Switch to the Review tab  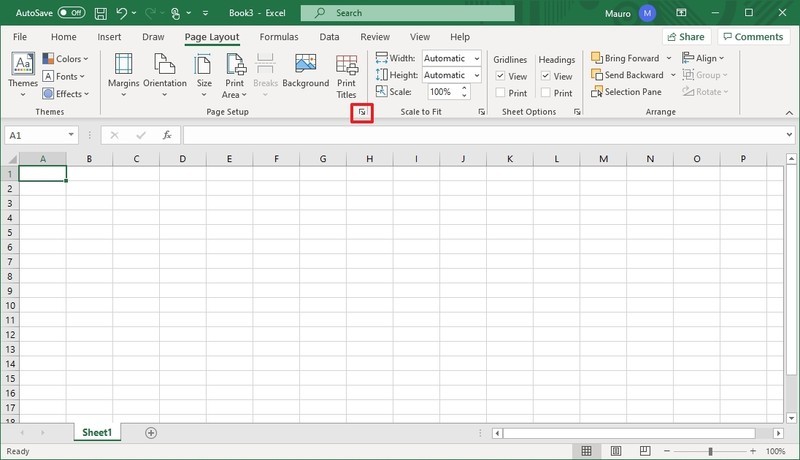coord(375,37)
